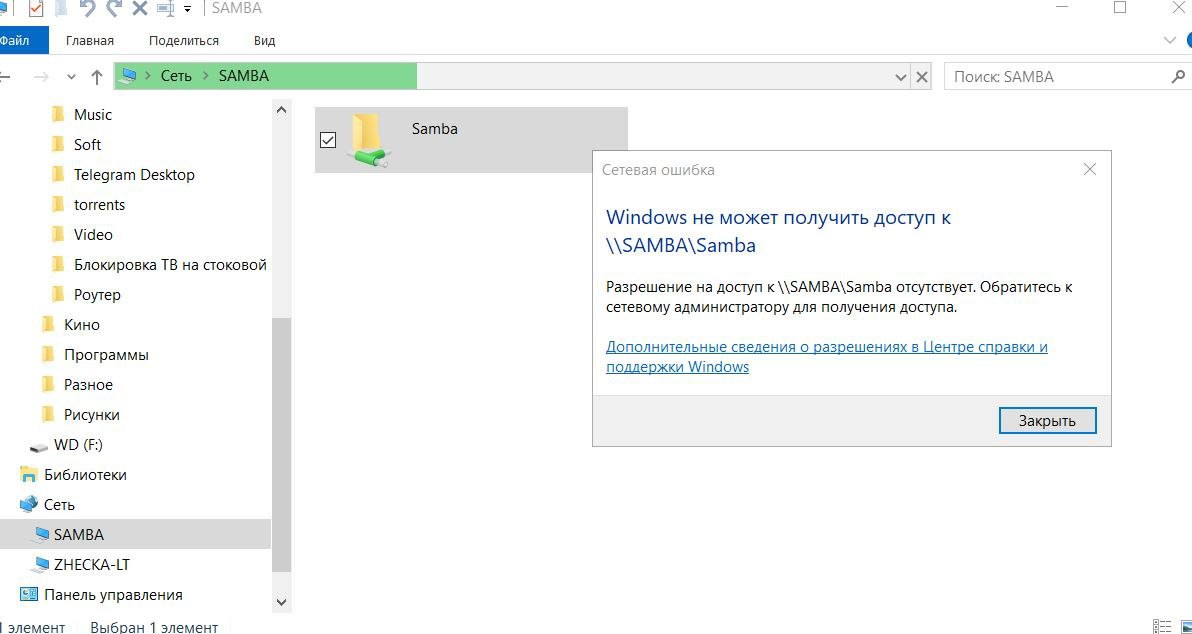1192x634 pixels.
Task: Click the maximize window button
Action: (1120, 8)
